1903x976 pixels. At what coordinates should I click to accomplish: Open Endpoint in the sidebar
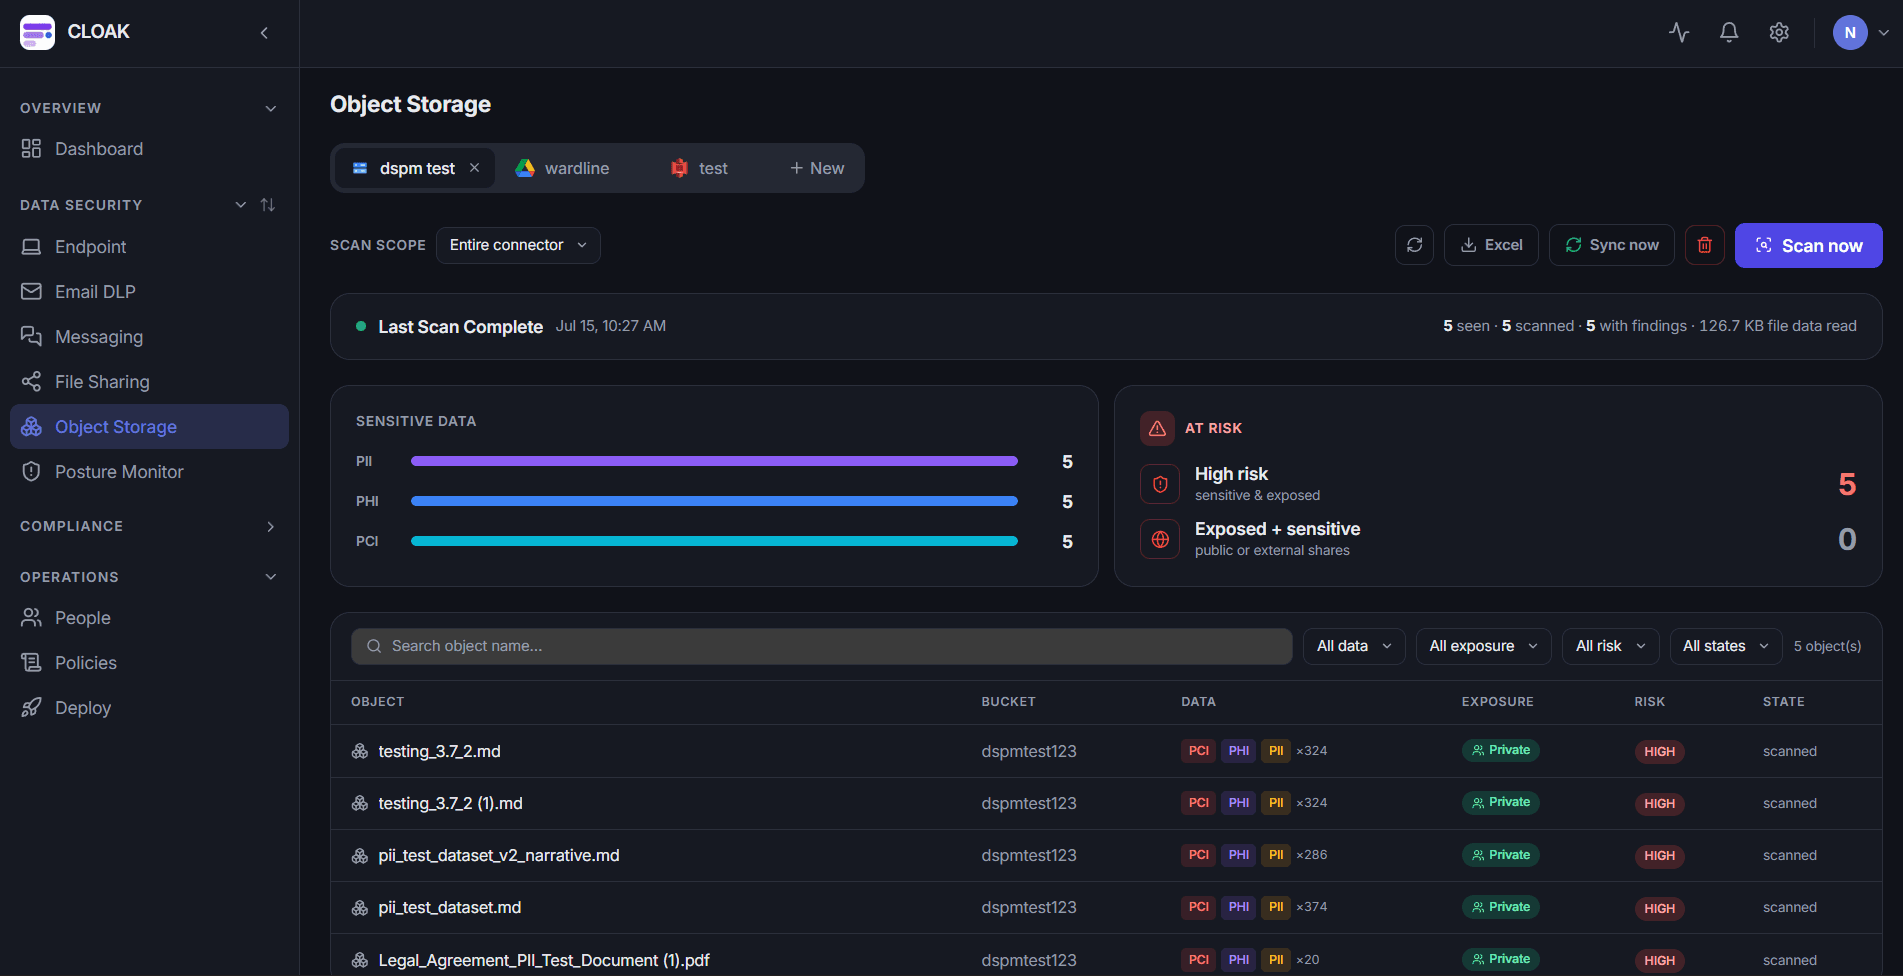click(x=149, y=247)
